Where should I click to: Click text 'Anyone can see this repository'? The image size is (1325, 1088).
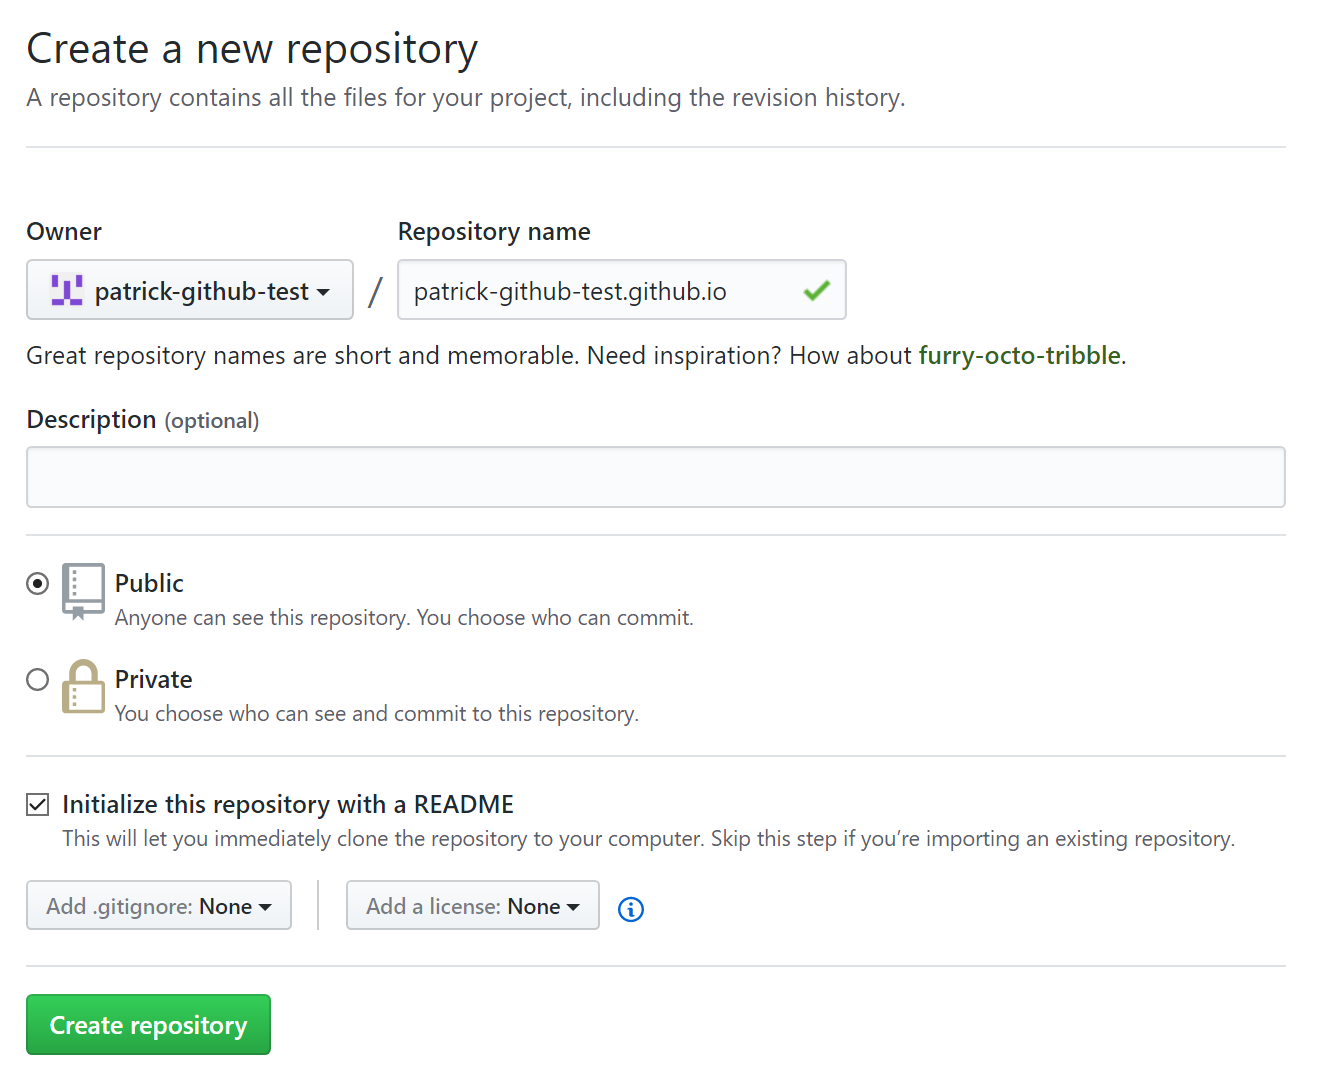point(262,618)
